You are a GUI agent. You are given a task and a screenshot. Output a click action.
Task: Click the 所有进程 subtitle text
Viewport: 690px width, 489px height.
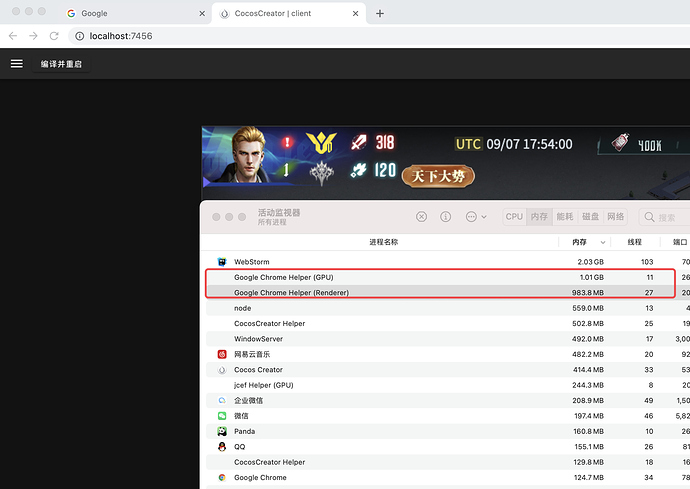272,222
